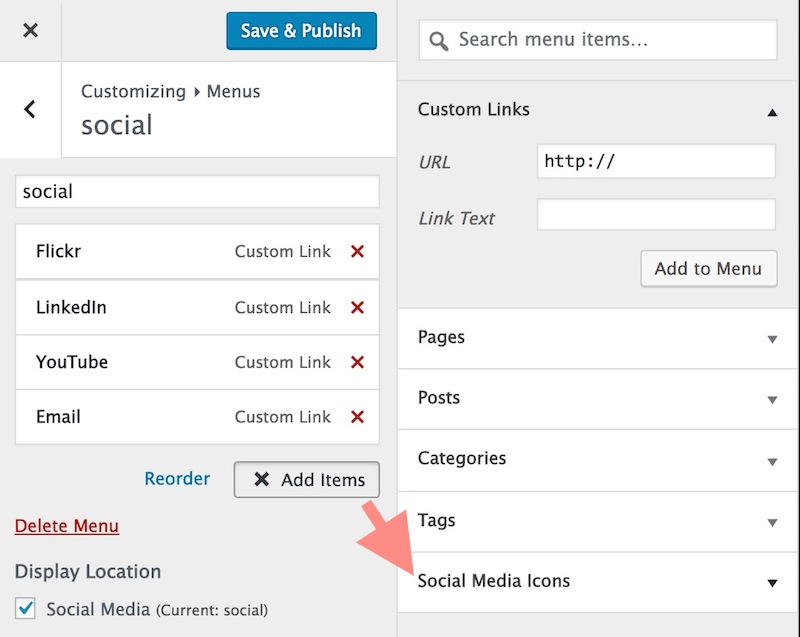Expand the Categories section
This screenshot has height=637, width=800.
(x=597, y=460)
